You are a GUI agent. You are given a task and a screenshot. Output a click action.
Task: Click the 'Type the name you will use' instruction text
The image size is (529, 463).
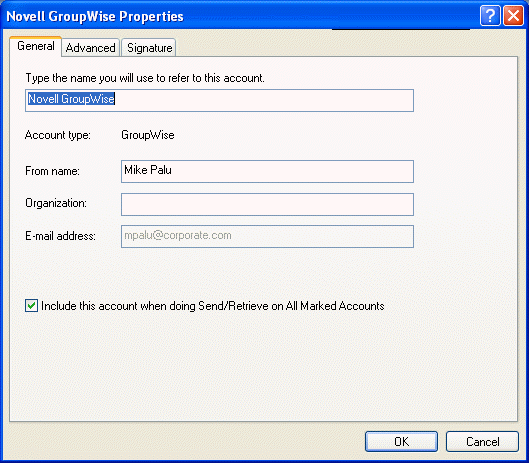tap(145, 78)
